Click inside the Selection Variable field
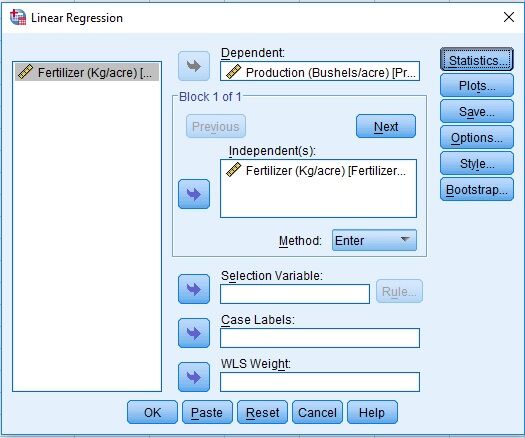 (x=295, y=294)
